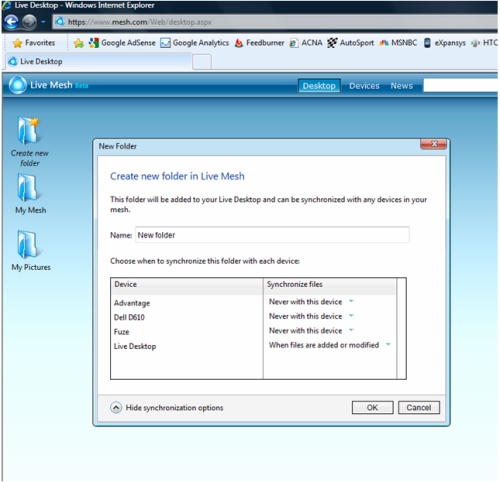Open the Google Analytics bookmark
This screenshot has width=500, height=482.
click(x=194, y=43)
